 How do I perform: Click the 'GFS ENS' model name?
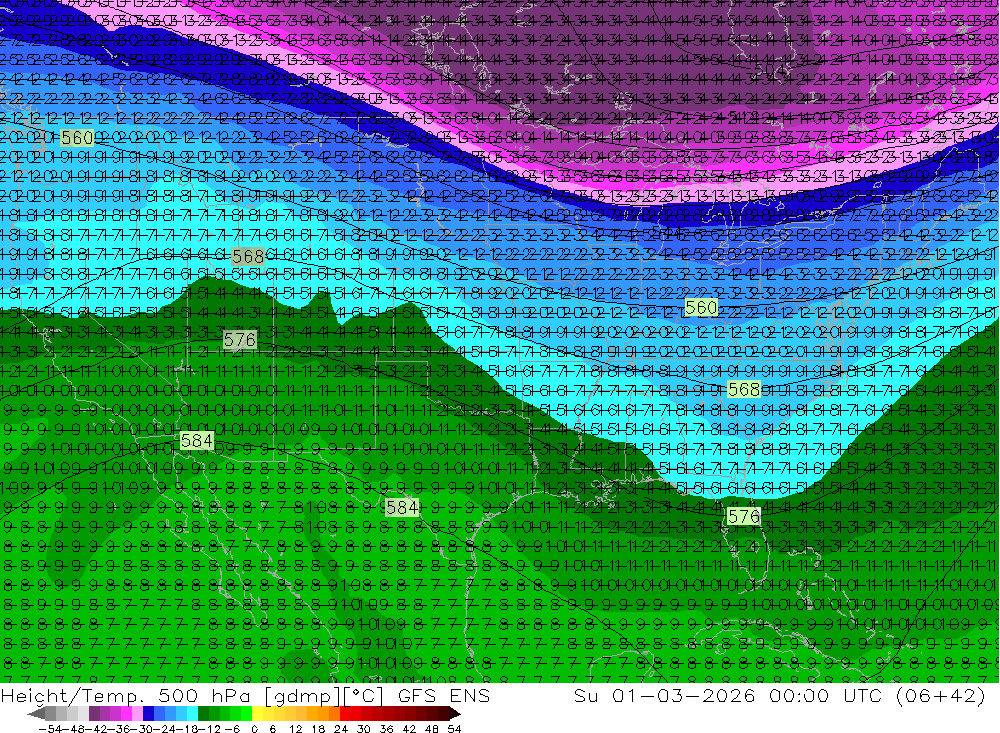[x=444, y=696]
